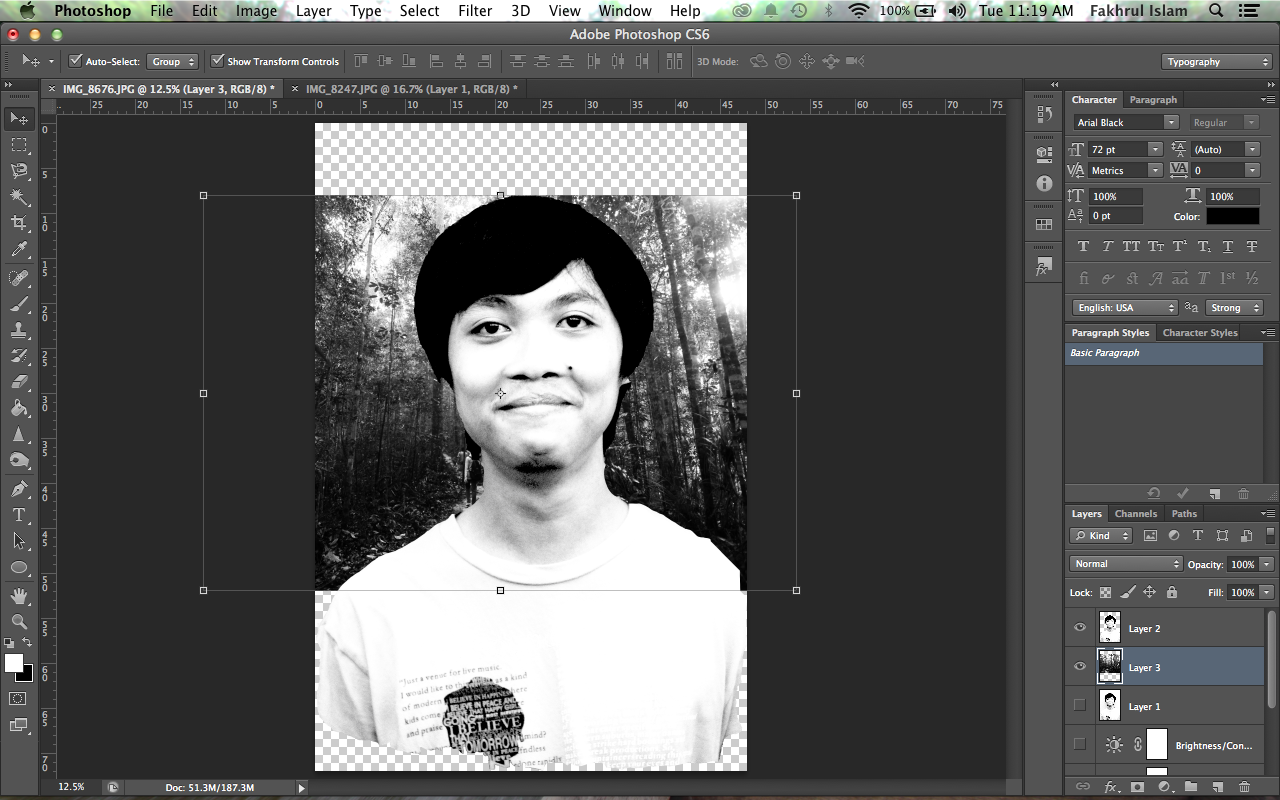Screen dimensions: 1280x800
Task: Click the foreground color swatch
Action: pyautogui.click(x=14, y=663)
